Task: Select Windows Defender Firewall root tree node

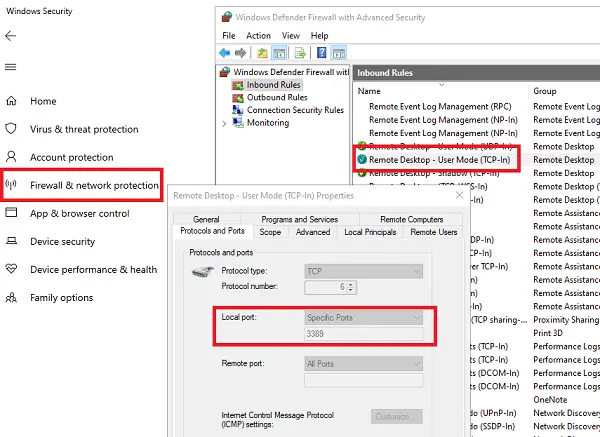Action: 291,72
